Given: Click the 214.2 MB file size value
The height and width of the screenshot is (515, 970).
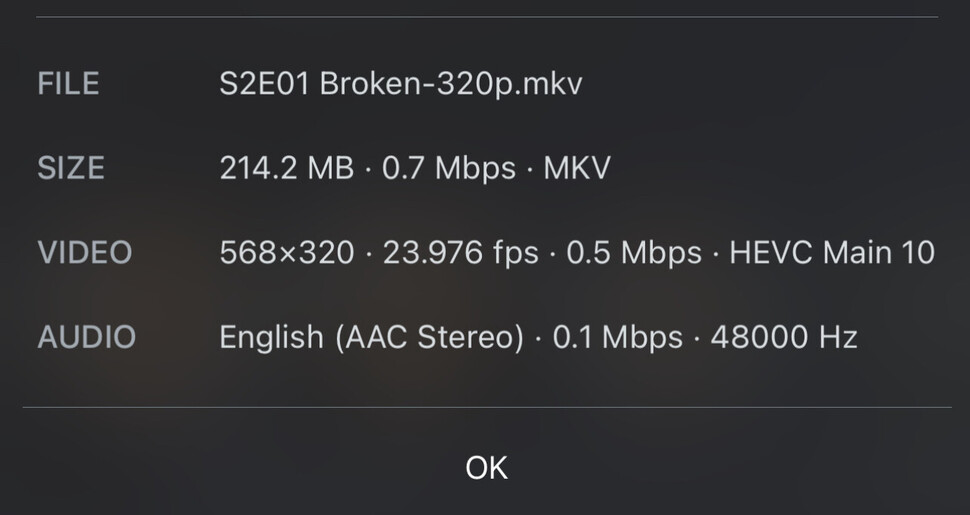Looking at the screenshot, I should (x=286, y=168).
